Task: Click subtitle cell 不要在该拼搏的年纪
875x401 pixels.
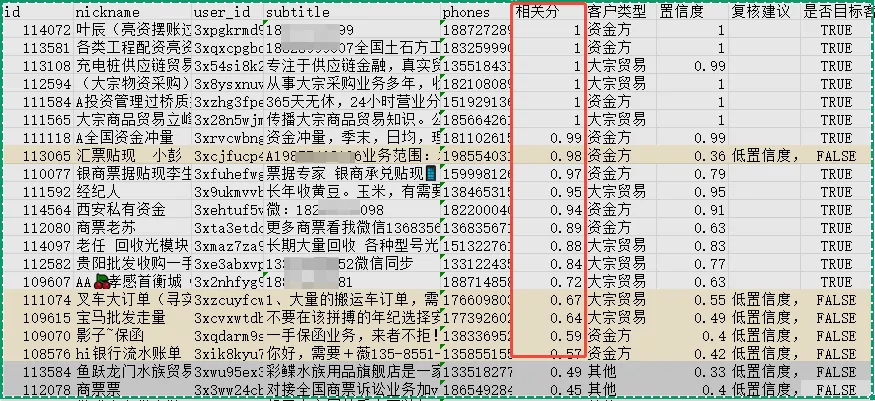Action: coord(352,317)
